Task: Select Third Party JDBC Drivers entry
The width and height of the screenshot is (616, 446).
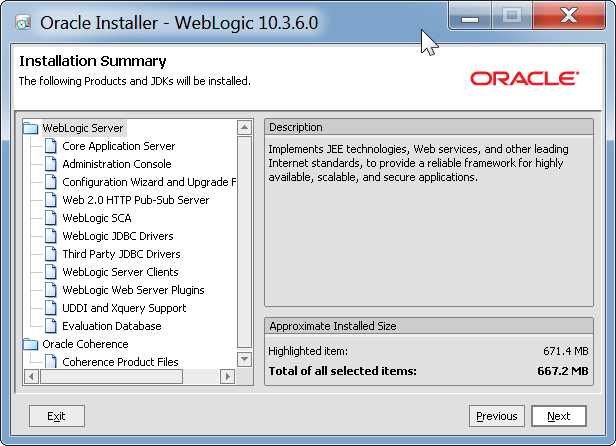Action: click(x=121, y=254)
